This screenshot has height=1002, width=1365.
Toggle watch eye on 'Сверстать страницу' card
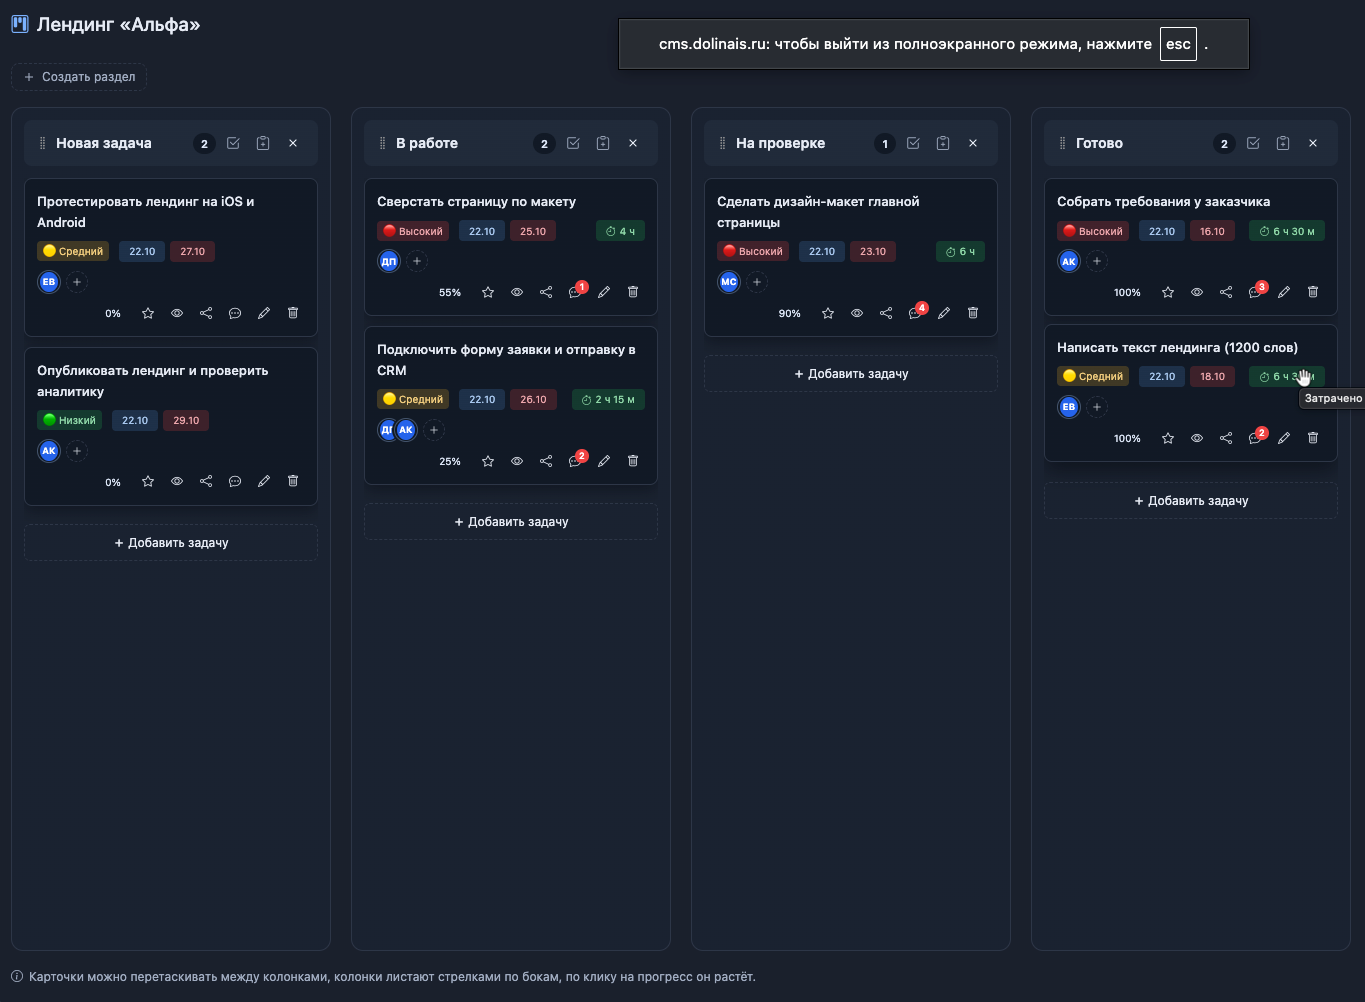pos(517,292)
